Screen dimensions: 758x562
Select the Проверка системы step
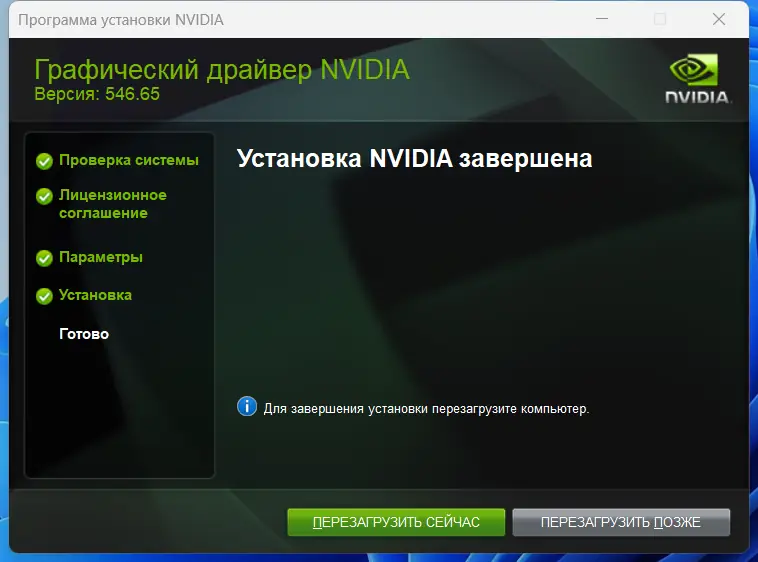(129, 160)
